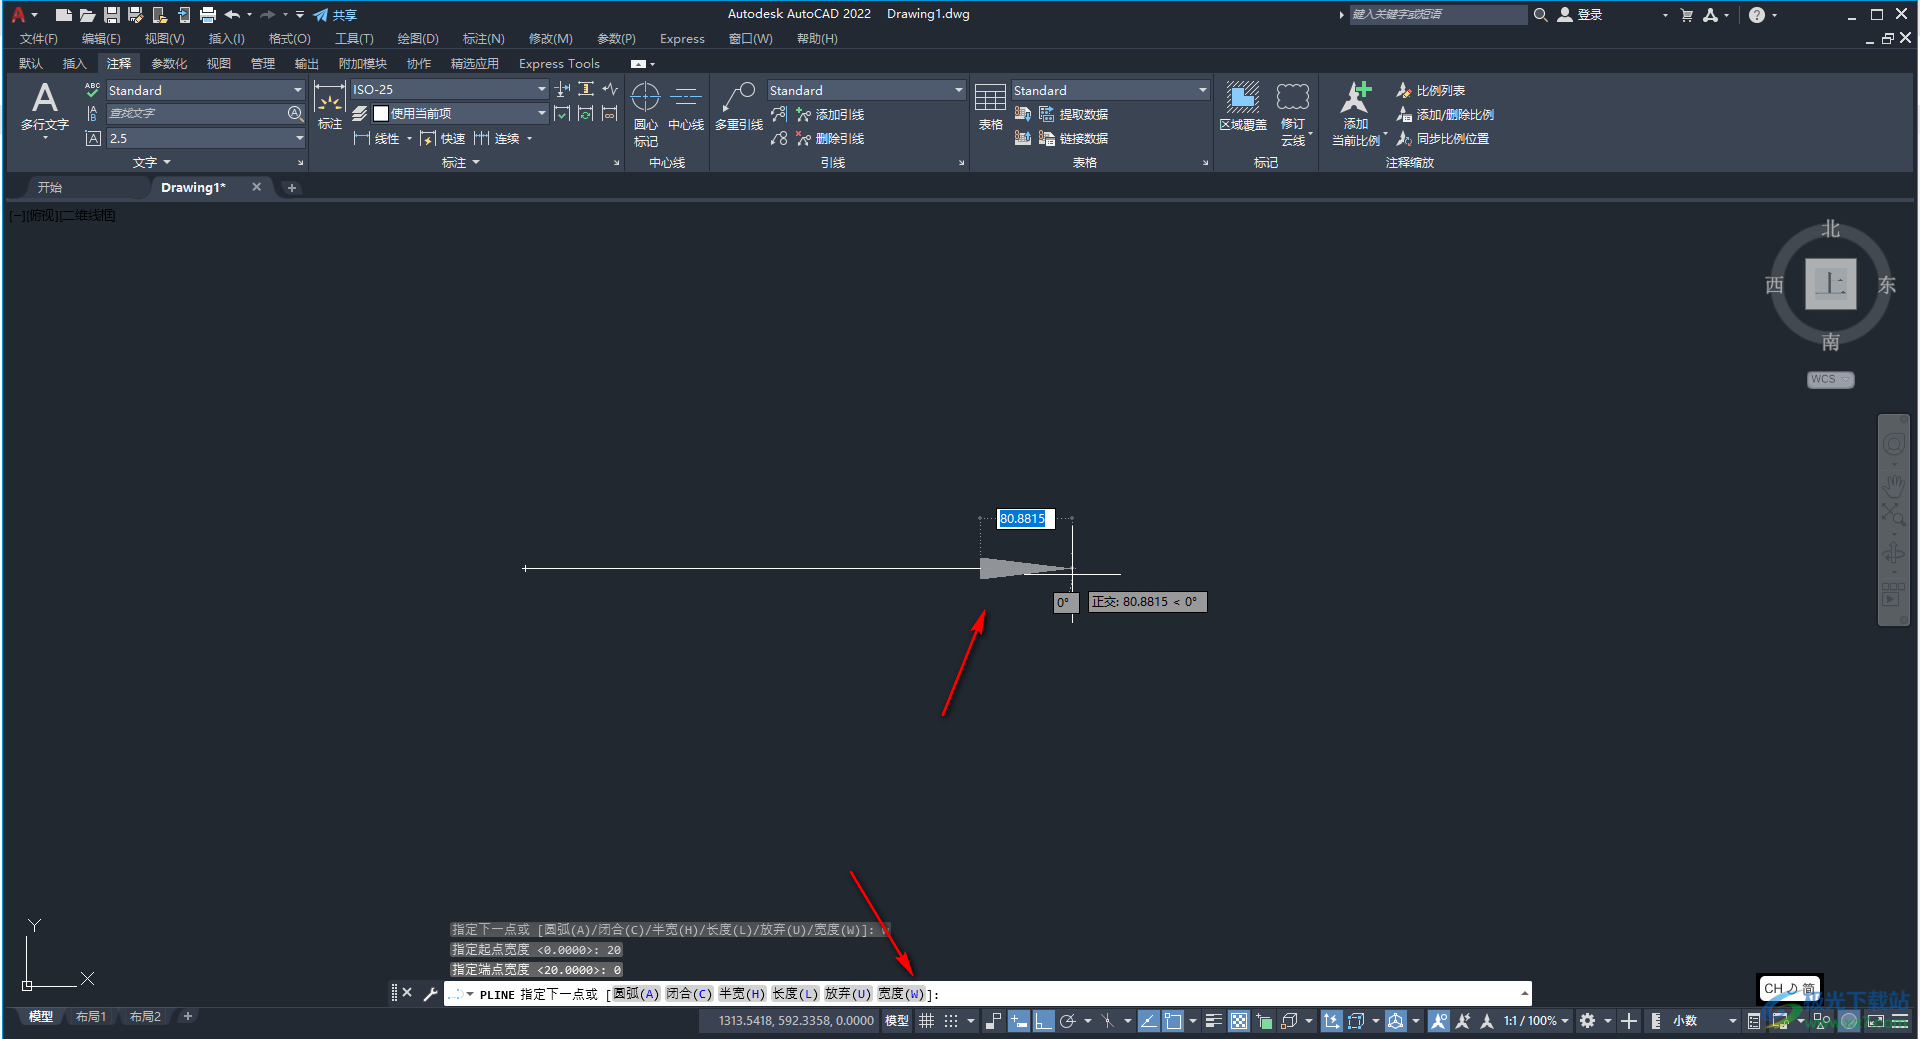This screenshot has height=1039, width=1920.
Task: Select the Multileader (多重引线) tool
Action: click(738, 107)
